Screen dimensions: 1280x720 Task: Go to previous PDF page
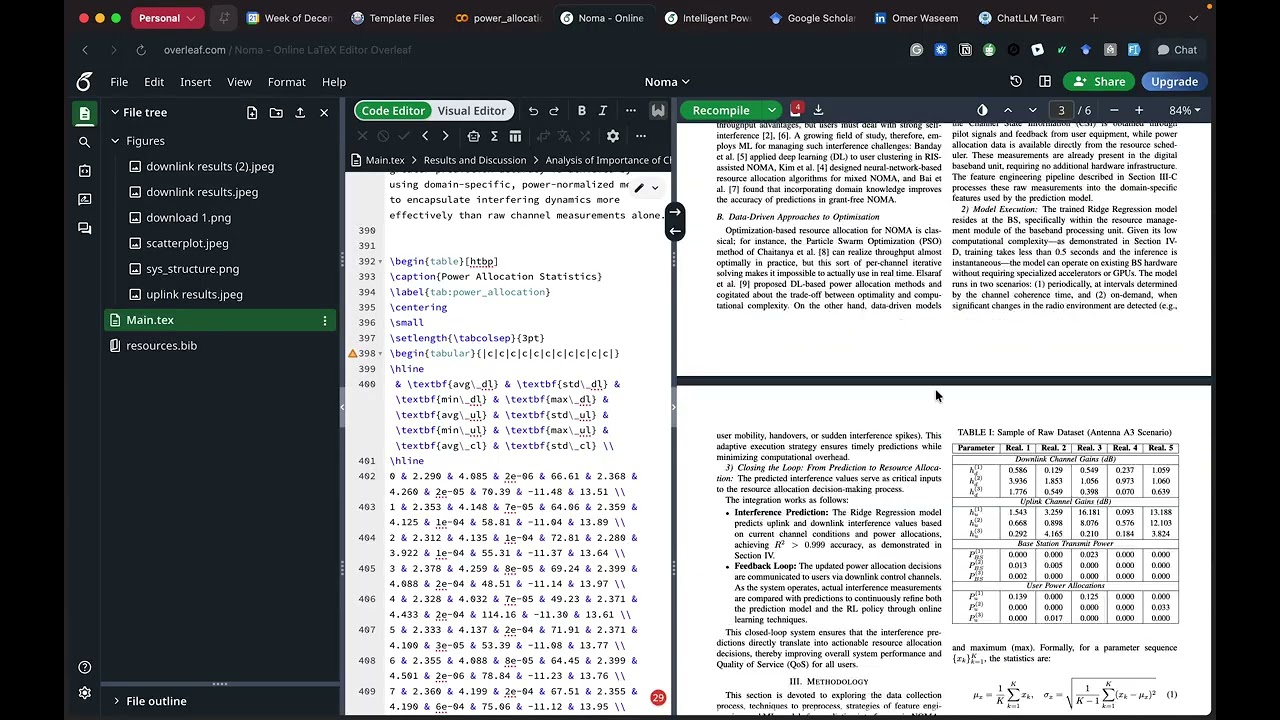click(1007, 110)
